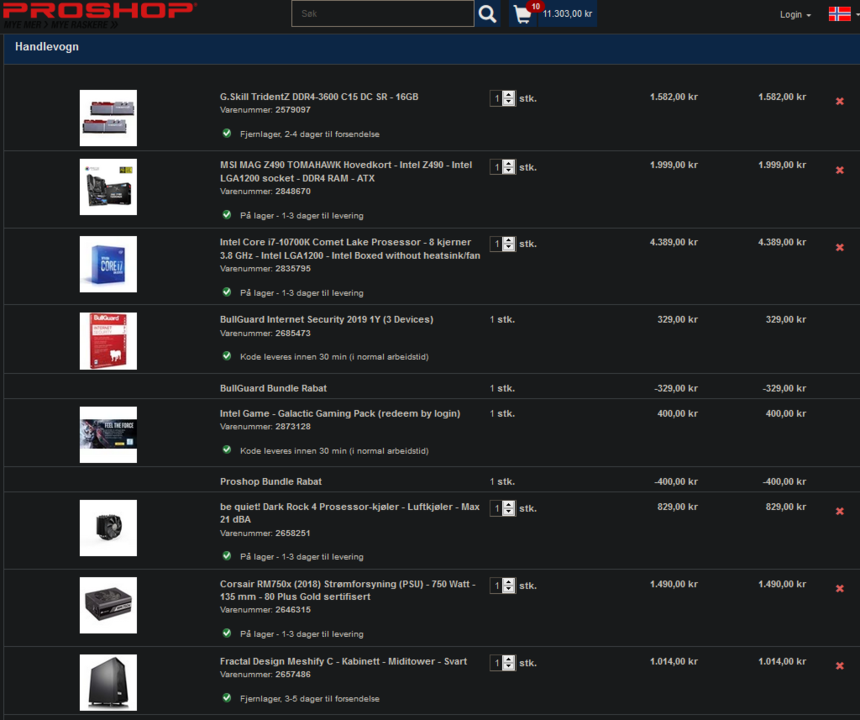Click green stock checkmark for G.Skill TridentZ
Image resolution: width=860 pixels, height=720 pixels.
click(x=227, y=133)
